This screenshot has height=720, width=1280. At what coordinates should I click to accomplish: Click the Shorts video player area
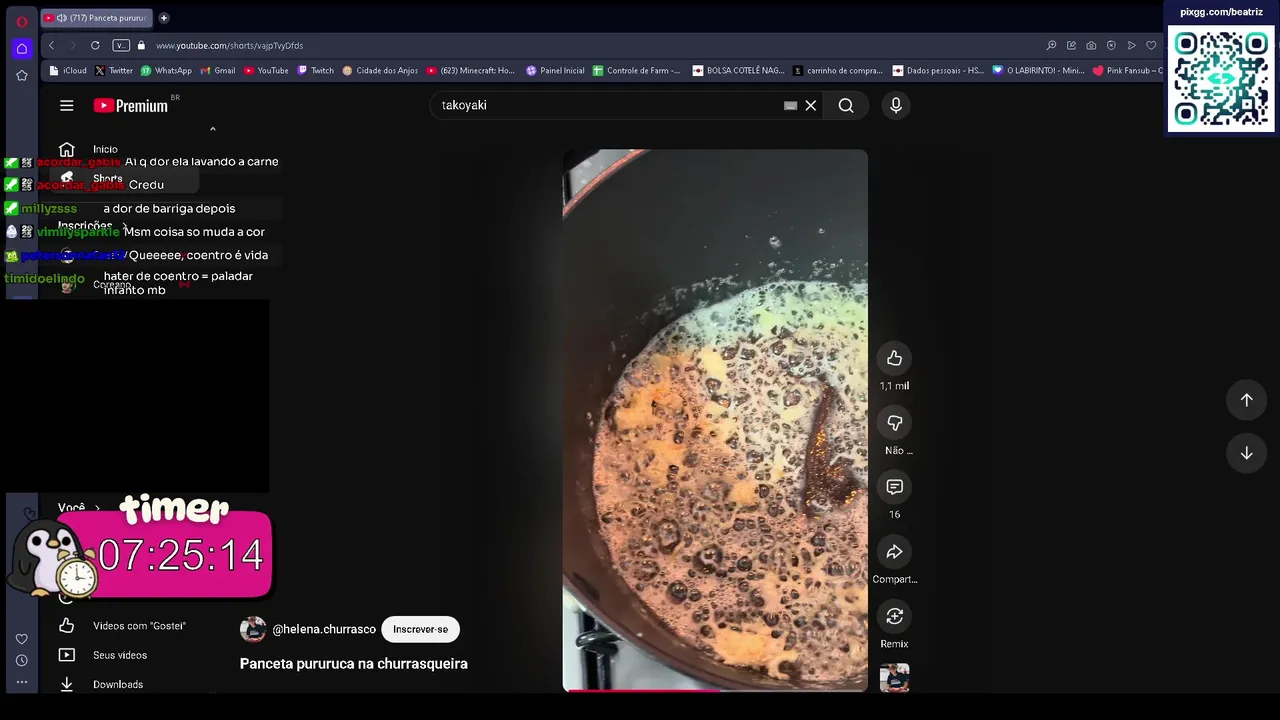(715, 420)
